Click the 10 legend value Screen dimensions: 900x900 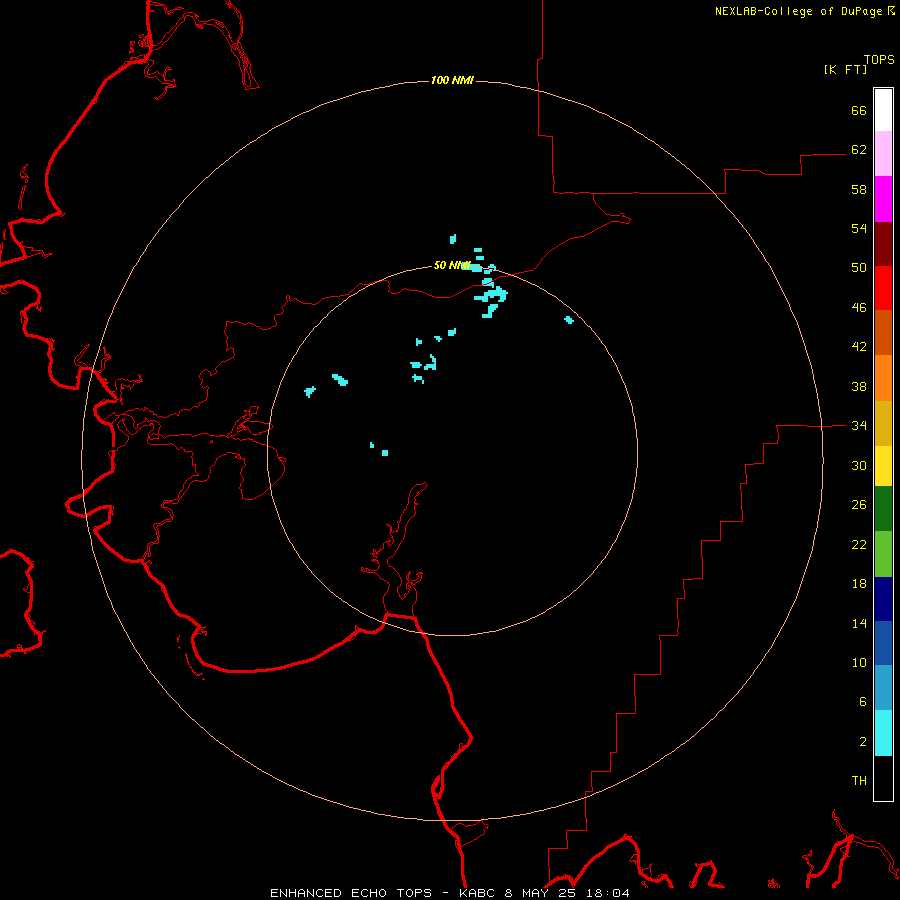(x=859, y=662)
